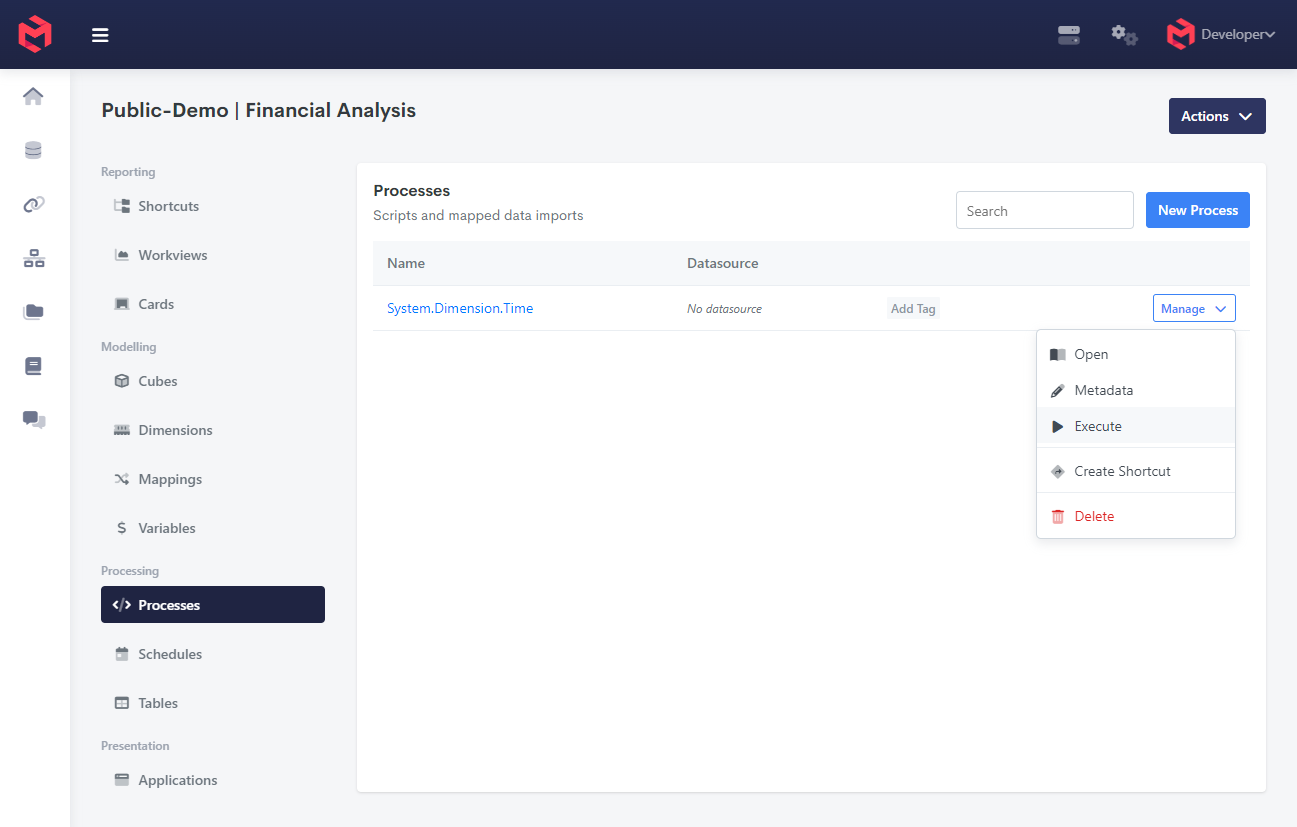
Task: Choose Delete in the Manage menu
Action: click(x=1093, y=516)
